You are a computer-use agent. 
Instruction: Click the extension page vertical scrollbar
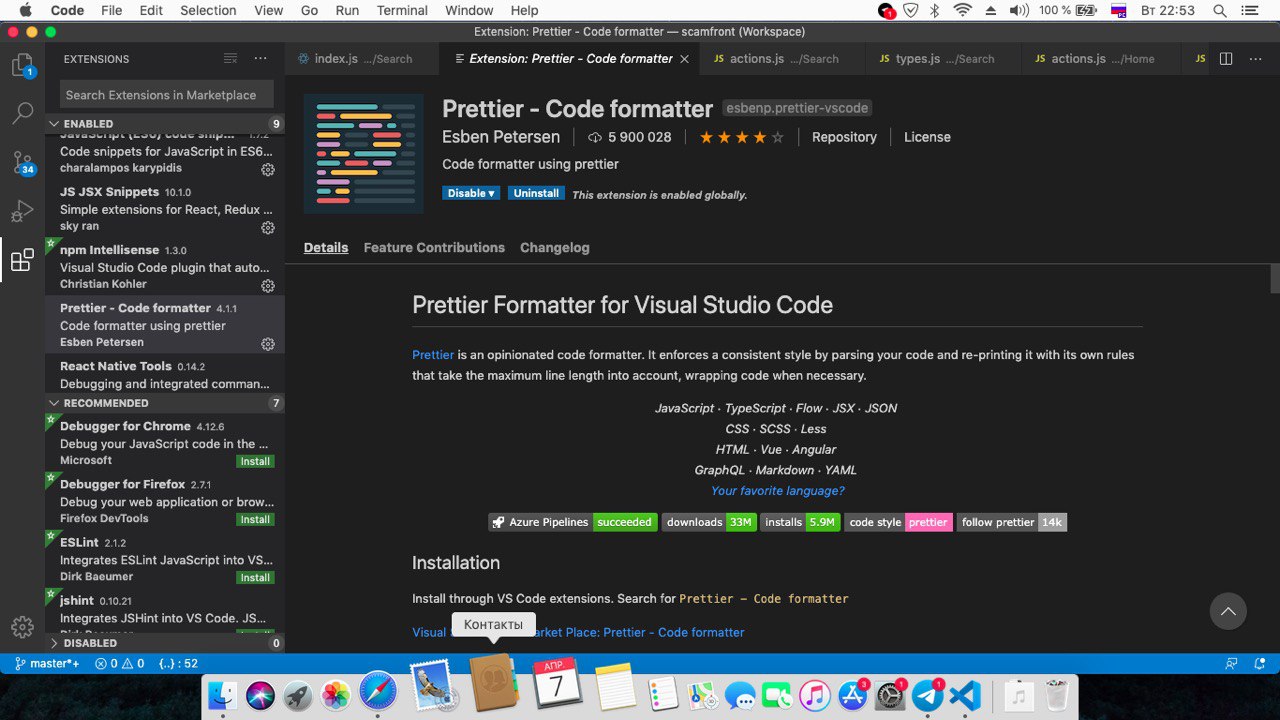1275,278
